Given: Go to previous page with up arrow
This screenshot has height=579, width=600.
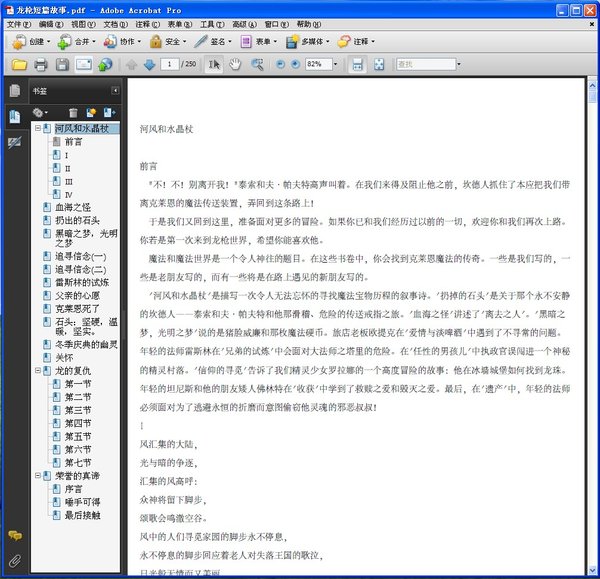Looking at the screenshot, I should [x=131, y=65].
